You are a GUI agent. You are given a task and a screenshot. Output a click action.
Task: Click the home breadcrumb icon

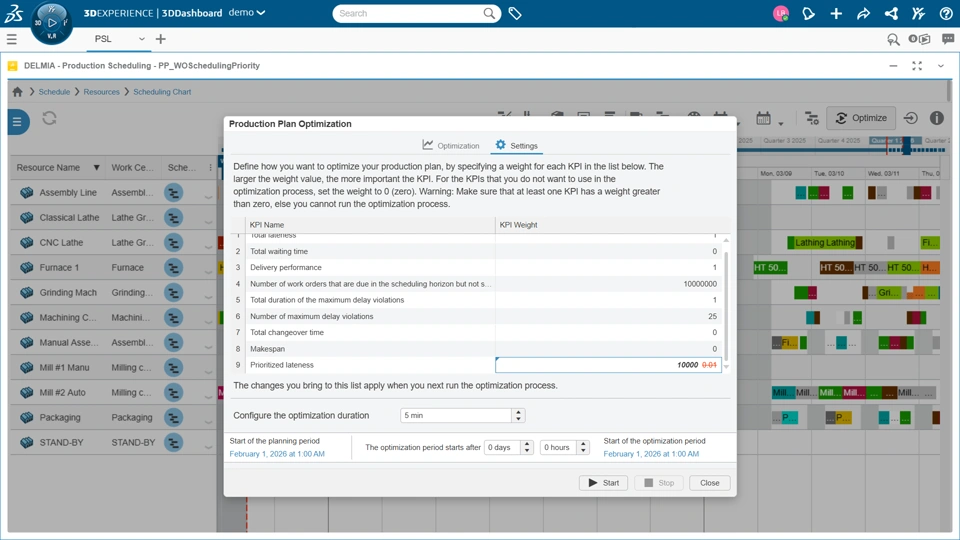[17, 92]
